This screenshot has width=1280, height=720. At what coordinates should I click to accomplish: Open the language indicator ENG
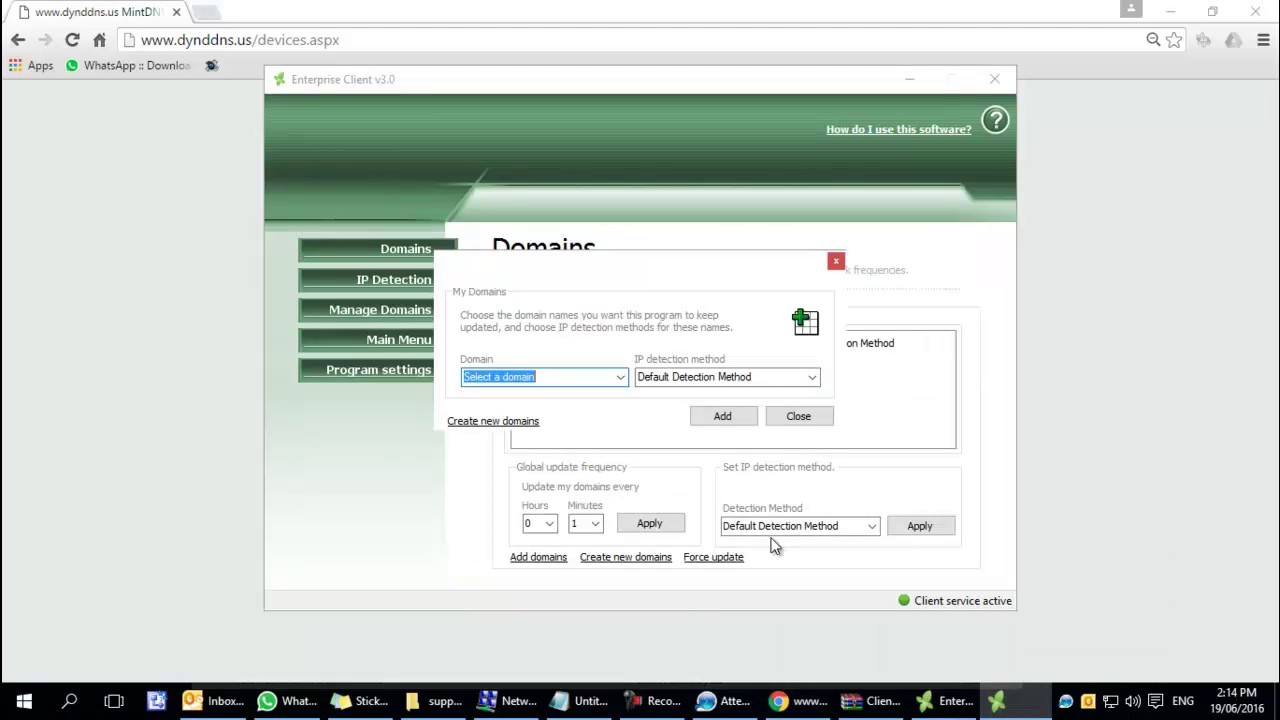click(x=1183, y=701)
